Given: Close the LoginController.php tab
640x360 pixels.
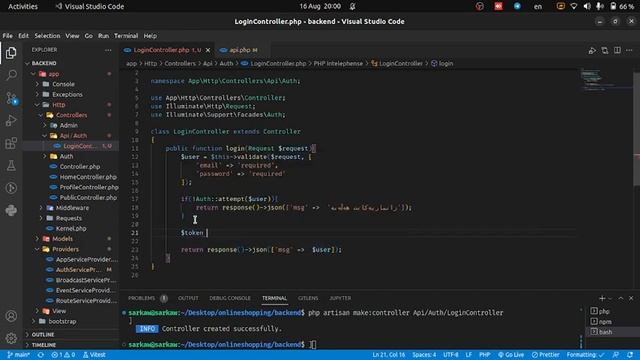Looking at the screenshot, I should [208, 50].
